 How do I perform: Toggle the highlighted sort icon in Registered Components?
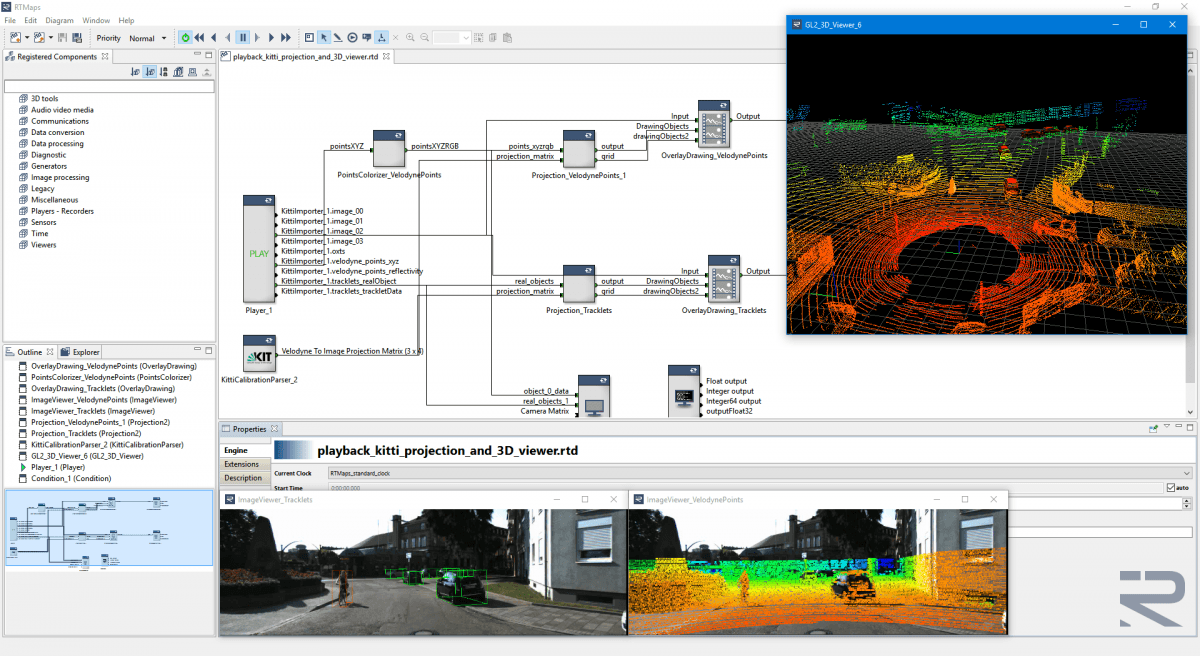click(149, 71)
